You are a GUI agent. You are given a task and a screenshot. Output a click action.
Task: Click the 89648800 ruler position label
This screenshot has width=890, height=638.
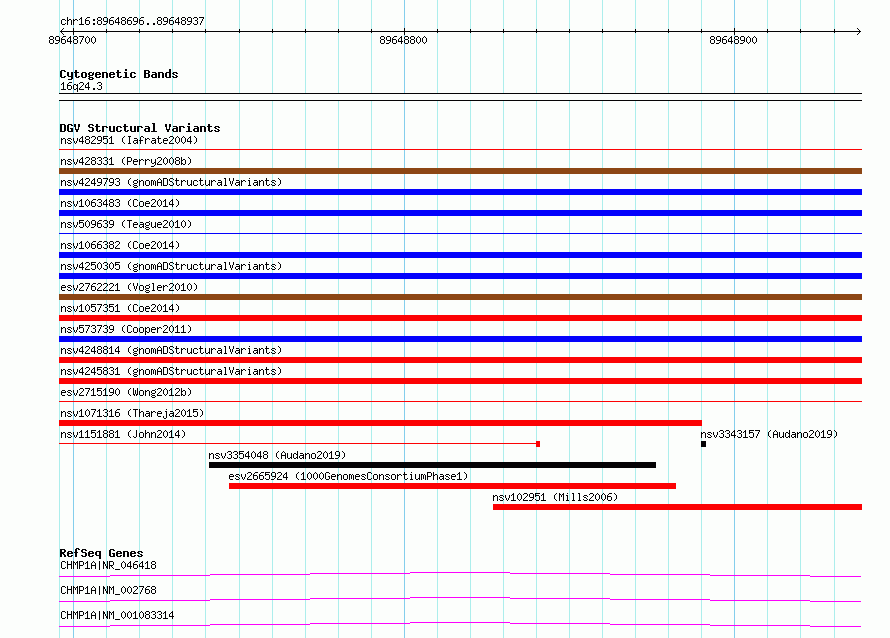click(403, 40)
